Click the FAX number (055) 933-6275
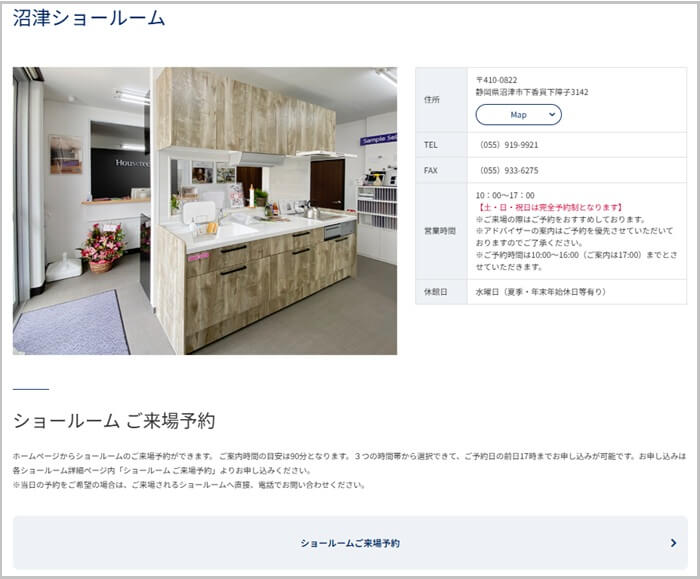The image size is (700, 579). pyautogui.click(x=509, y=170)
